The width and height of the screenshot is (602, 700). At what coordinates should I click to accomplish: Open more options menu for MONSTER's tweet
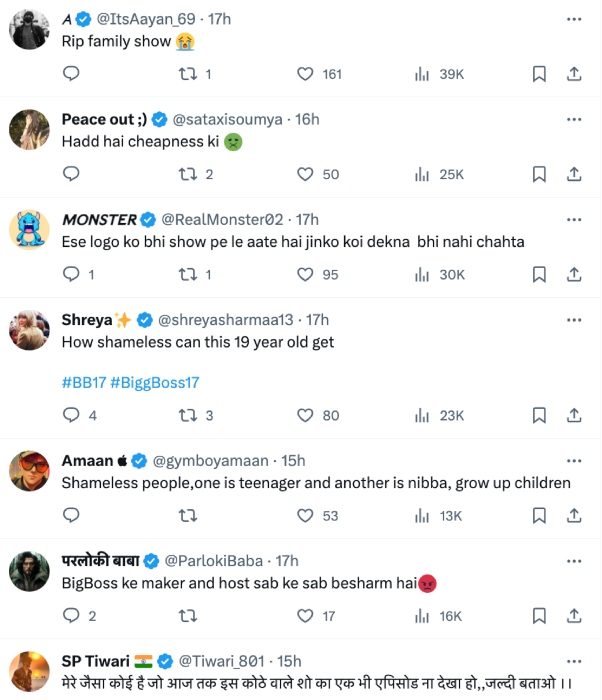pyautogui.click(x=574, y=219)
